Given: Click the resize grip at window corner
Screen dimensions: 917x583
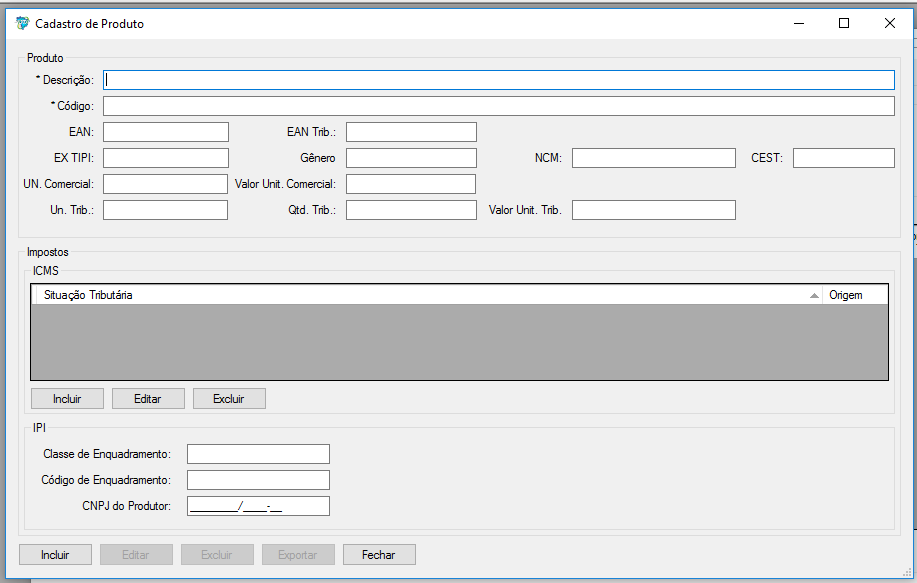Looking at the screenshot, I should 907,573.
